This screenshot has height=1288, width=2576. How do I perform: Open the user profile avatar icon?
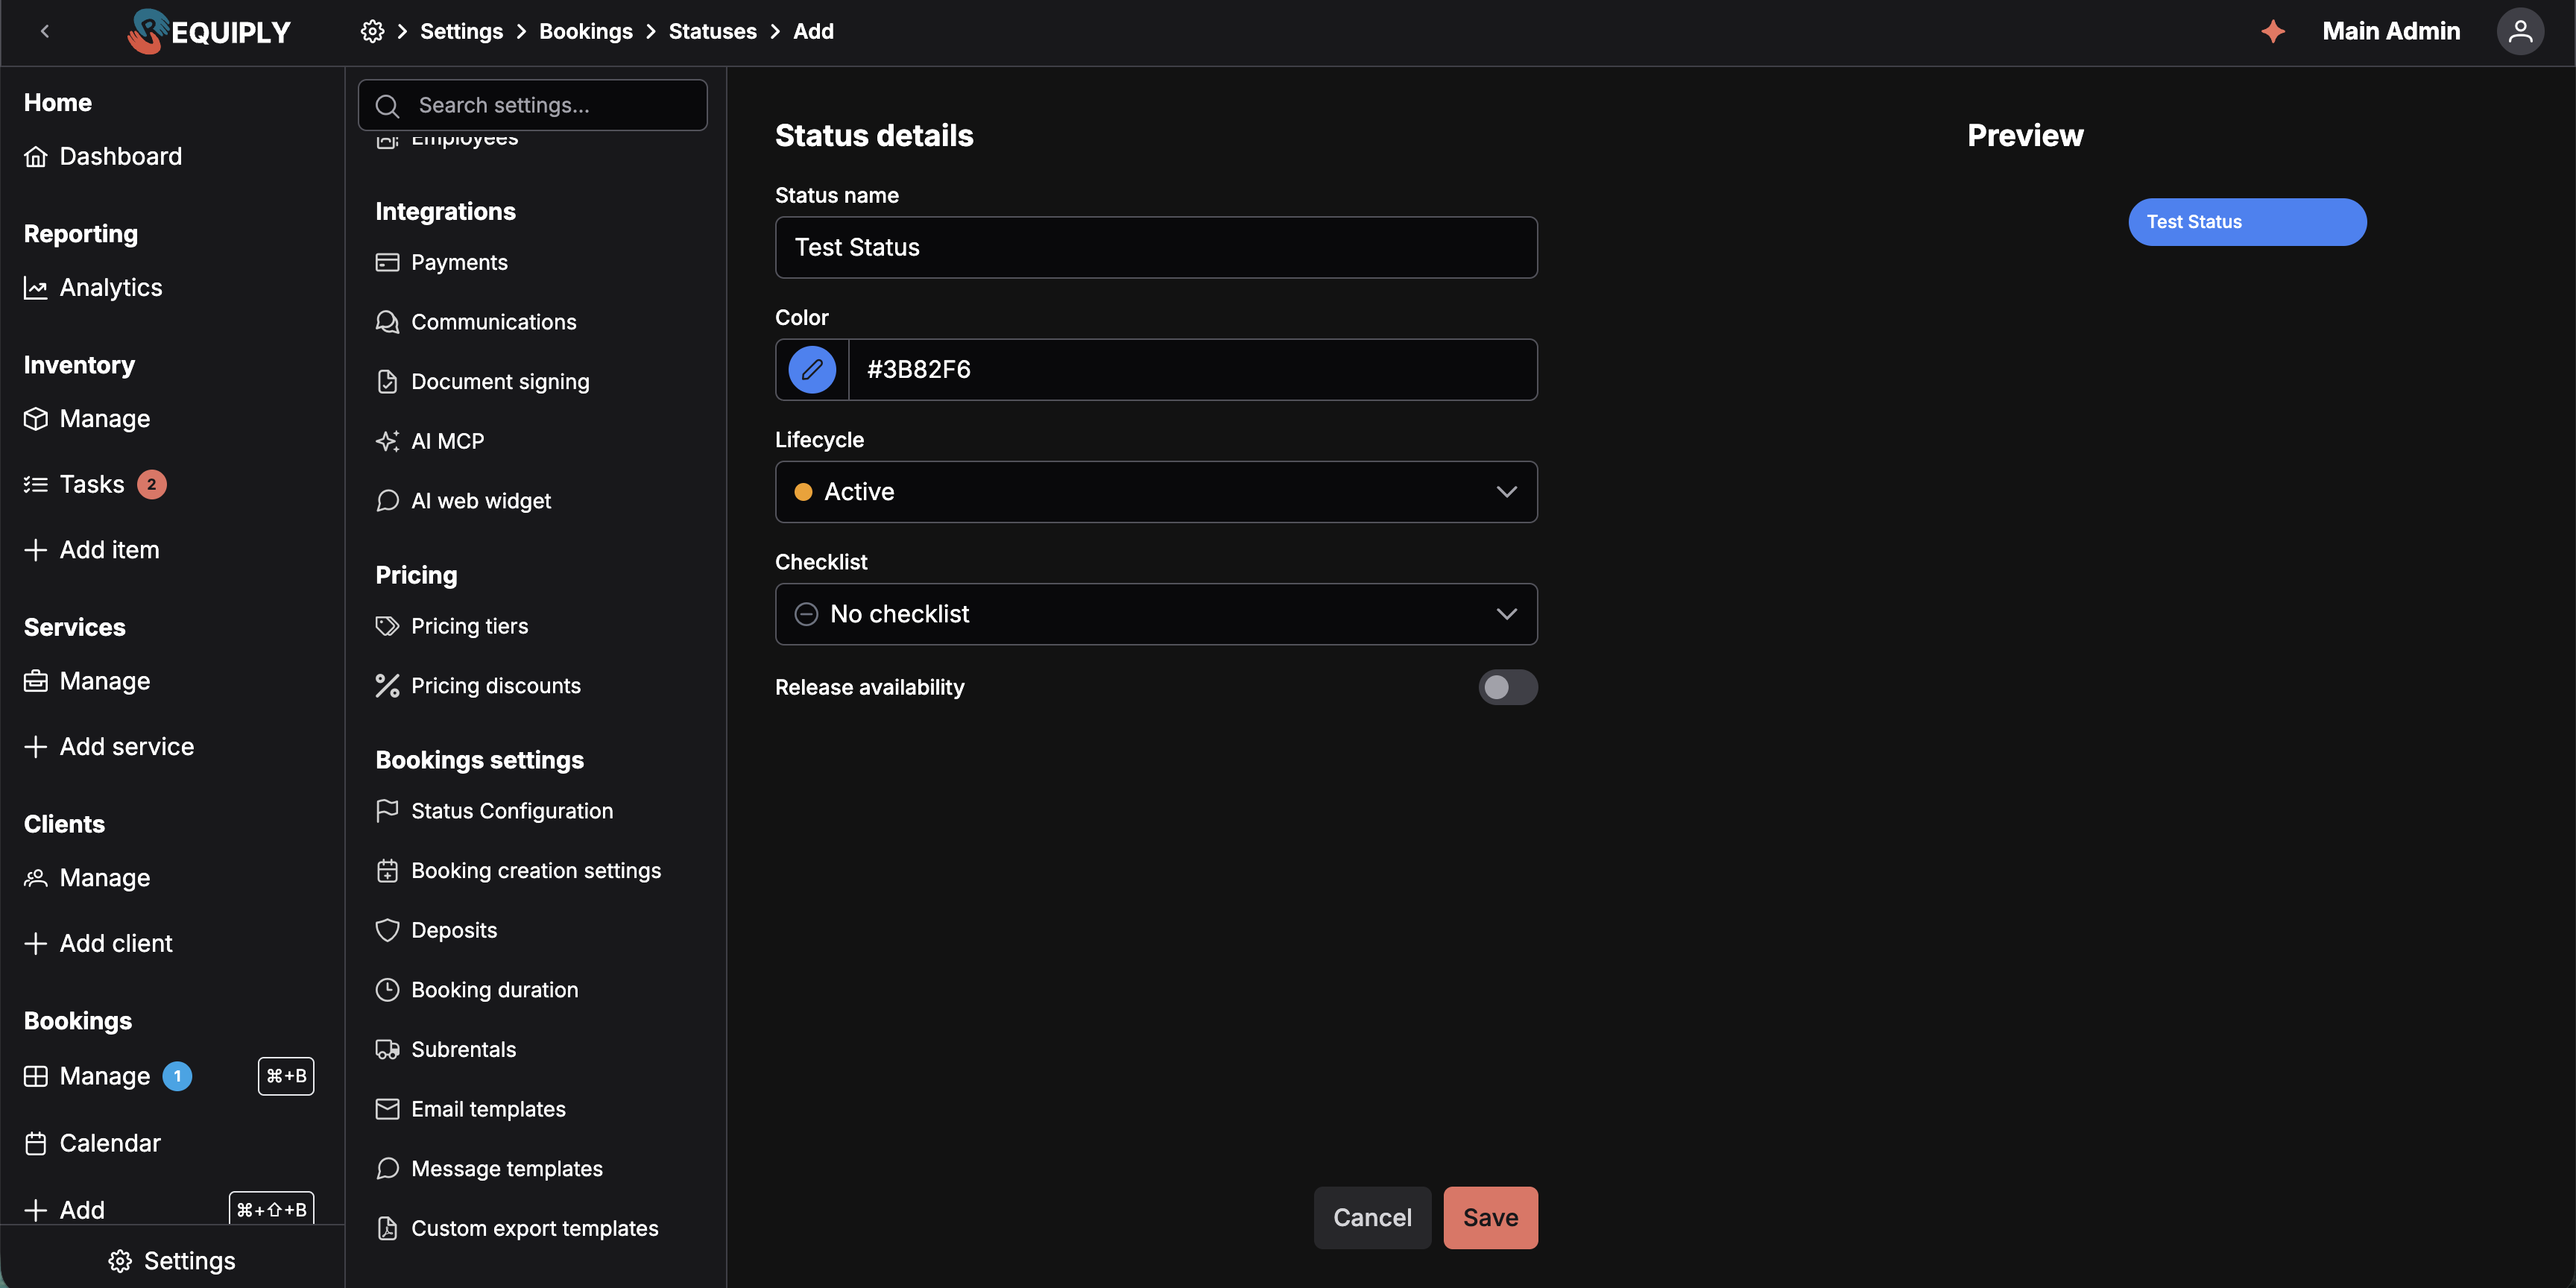pyautogui.click(x=2520, y=32)
